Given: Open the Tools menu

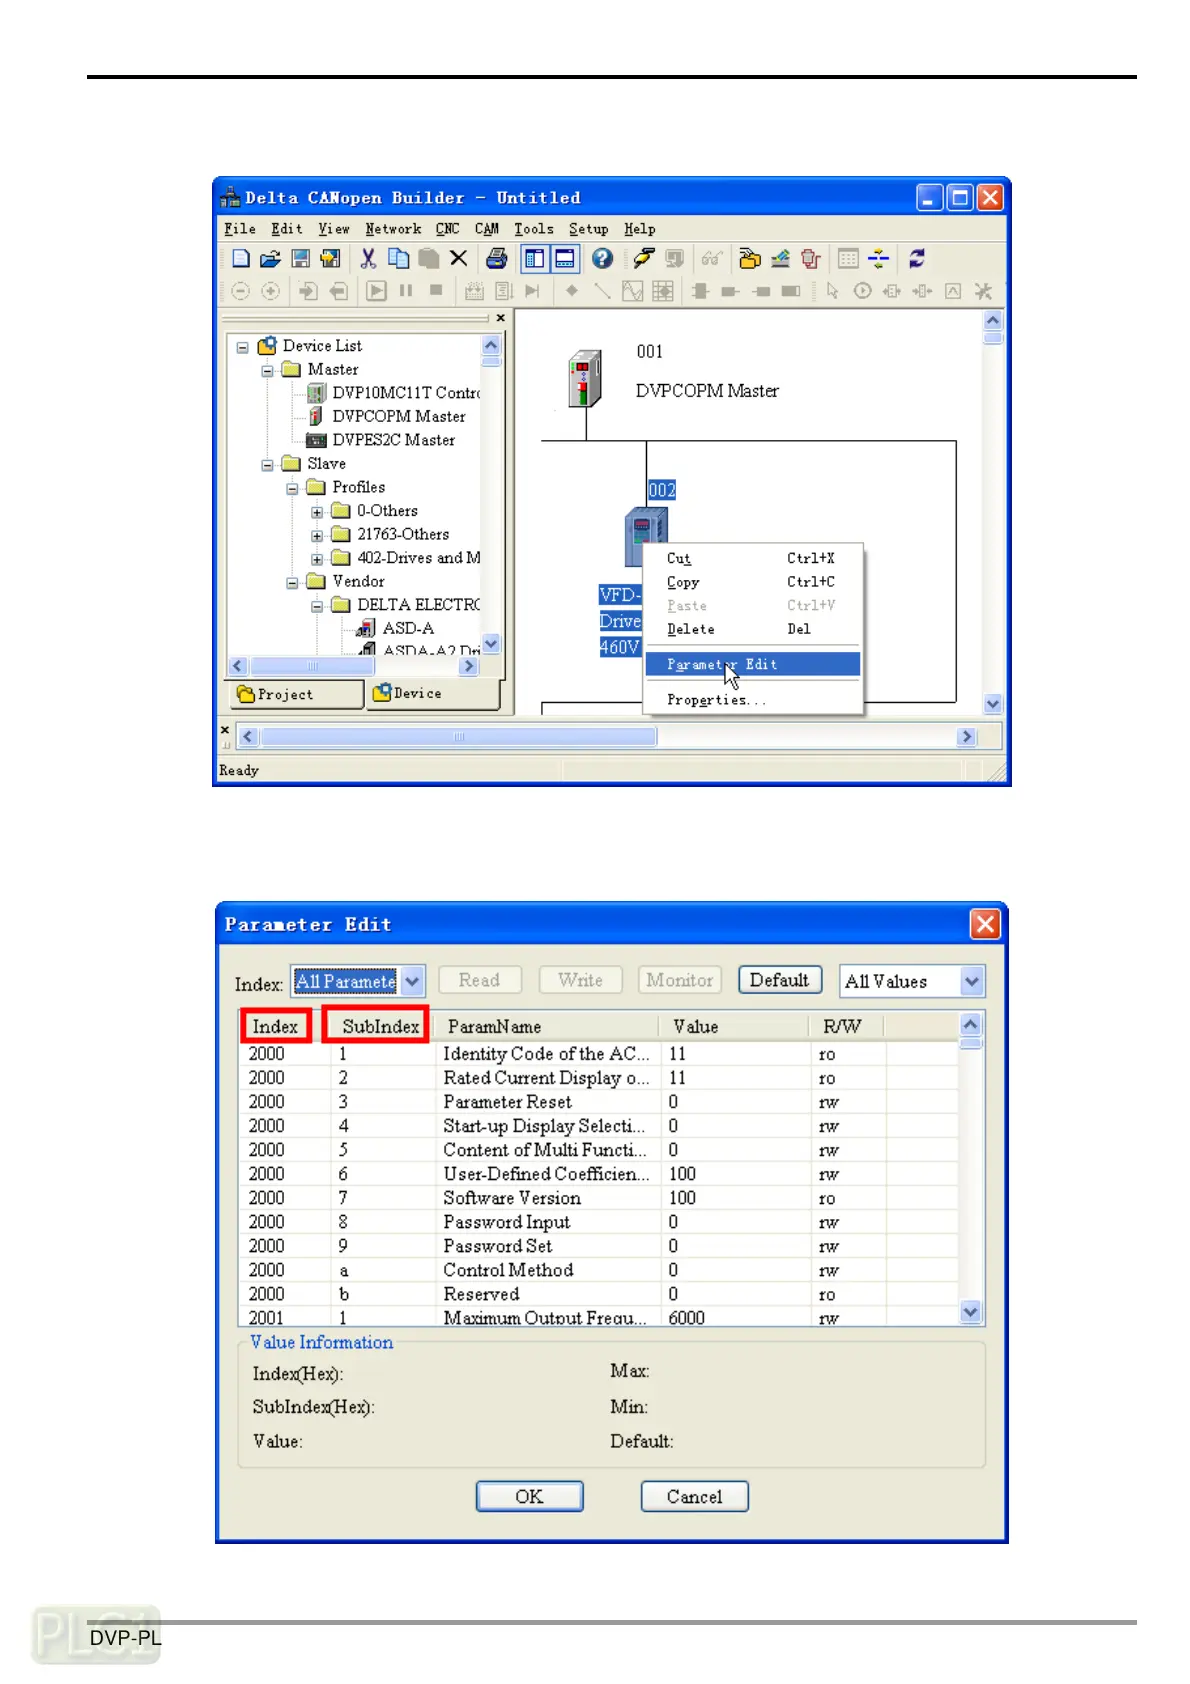Looking at the screenshot, I should pos(534,229).
